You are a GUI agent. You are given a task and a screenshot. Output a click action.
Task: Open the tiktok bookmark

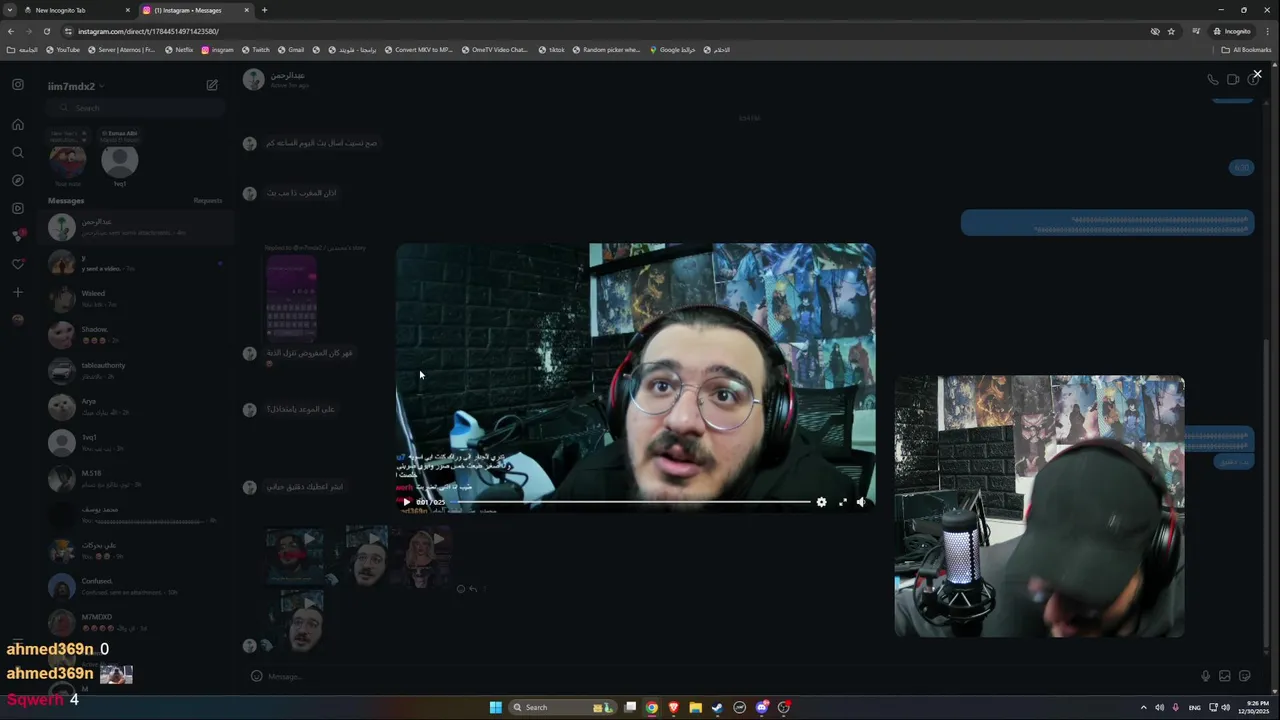coord(552,50)
